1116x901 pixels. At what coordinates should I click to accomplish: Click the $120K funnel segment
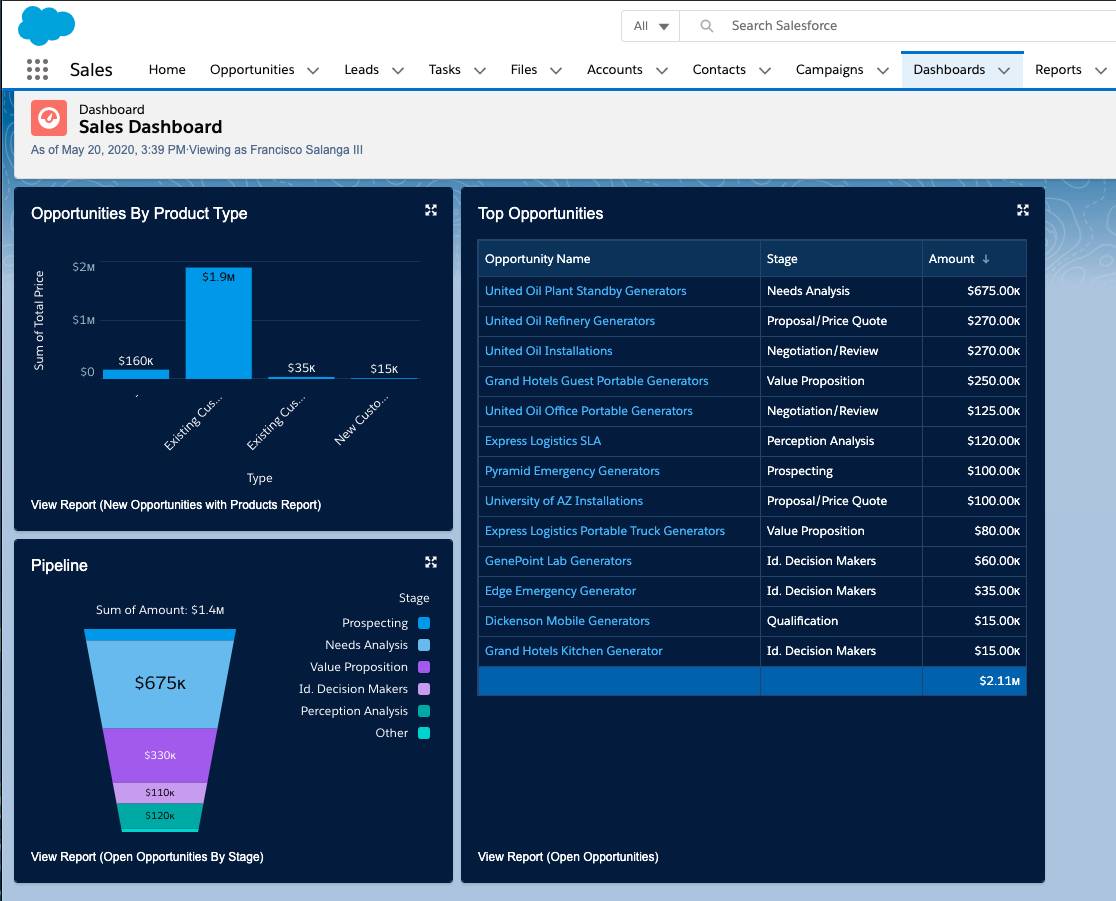pos(160,816)
